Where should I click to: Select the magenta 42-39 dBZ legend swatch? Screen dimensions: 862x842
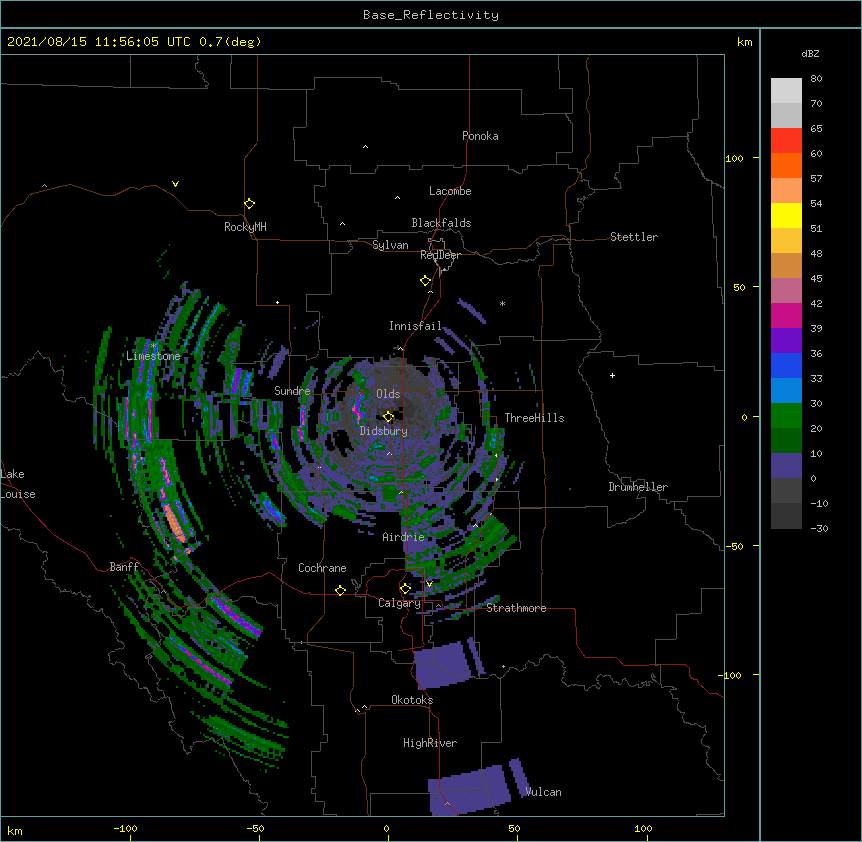tap(786, 315)
